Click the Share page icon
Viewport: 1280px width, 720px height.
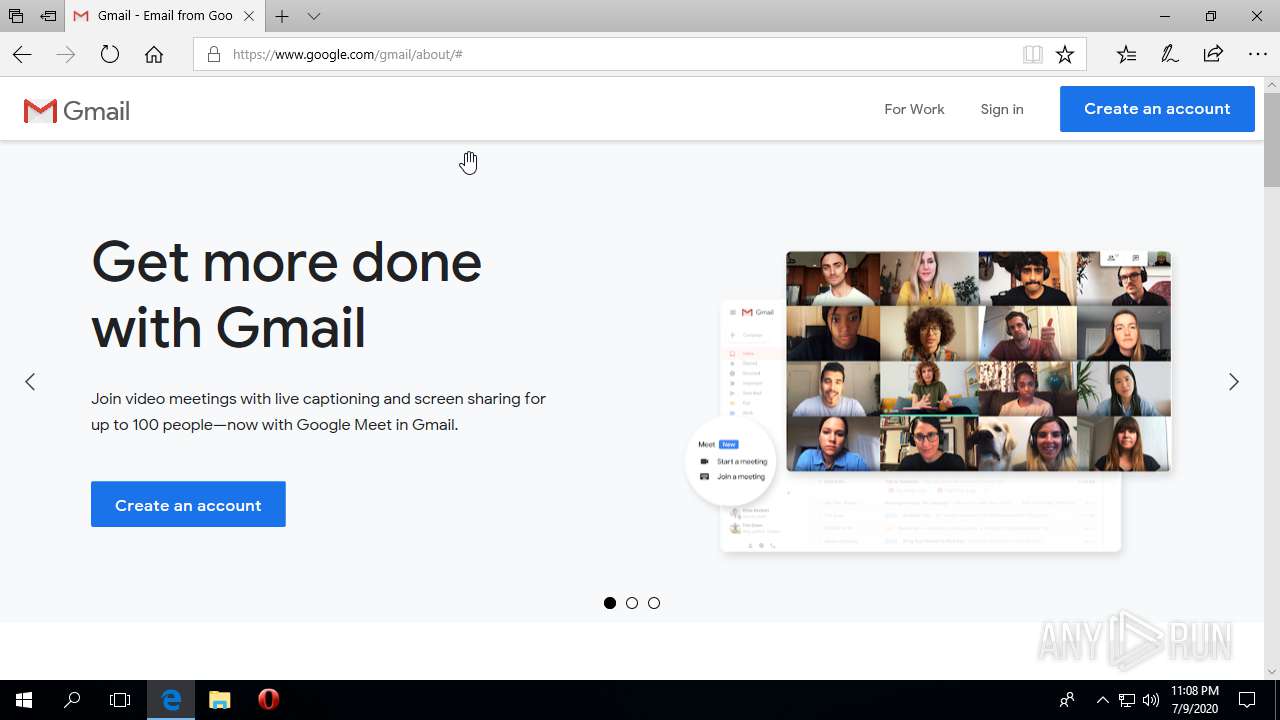(x=1213, y=55)
